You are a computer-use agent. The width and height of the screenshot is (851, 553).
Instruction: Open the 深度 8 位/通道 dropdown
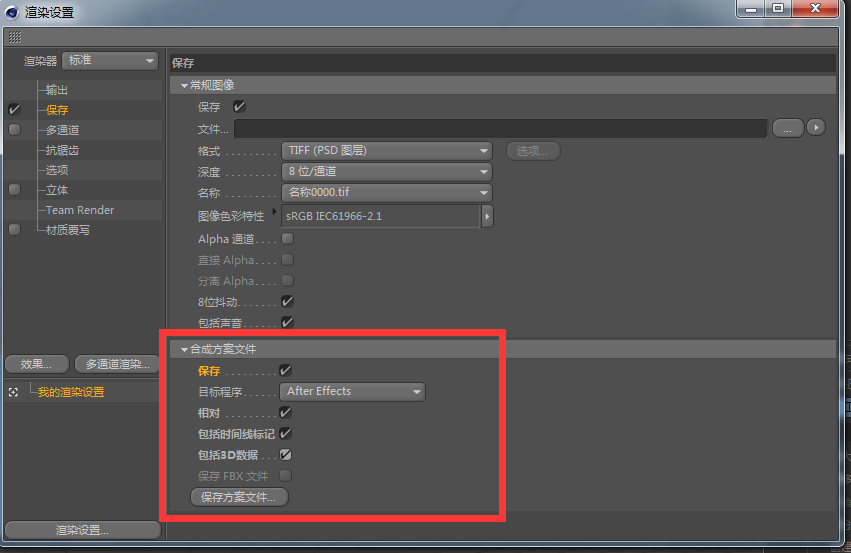(x=386, y=171)
